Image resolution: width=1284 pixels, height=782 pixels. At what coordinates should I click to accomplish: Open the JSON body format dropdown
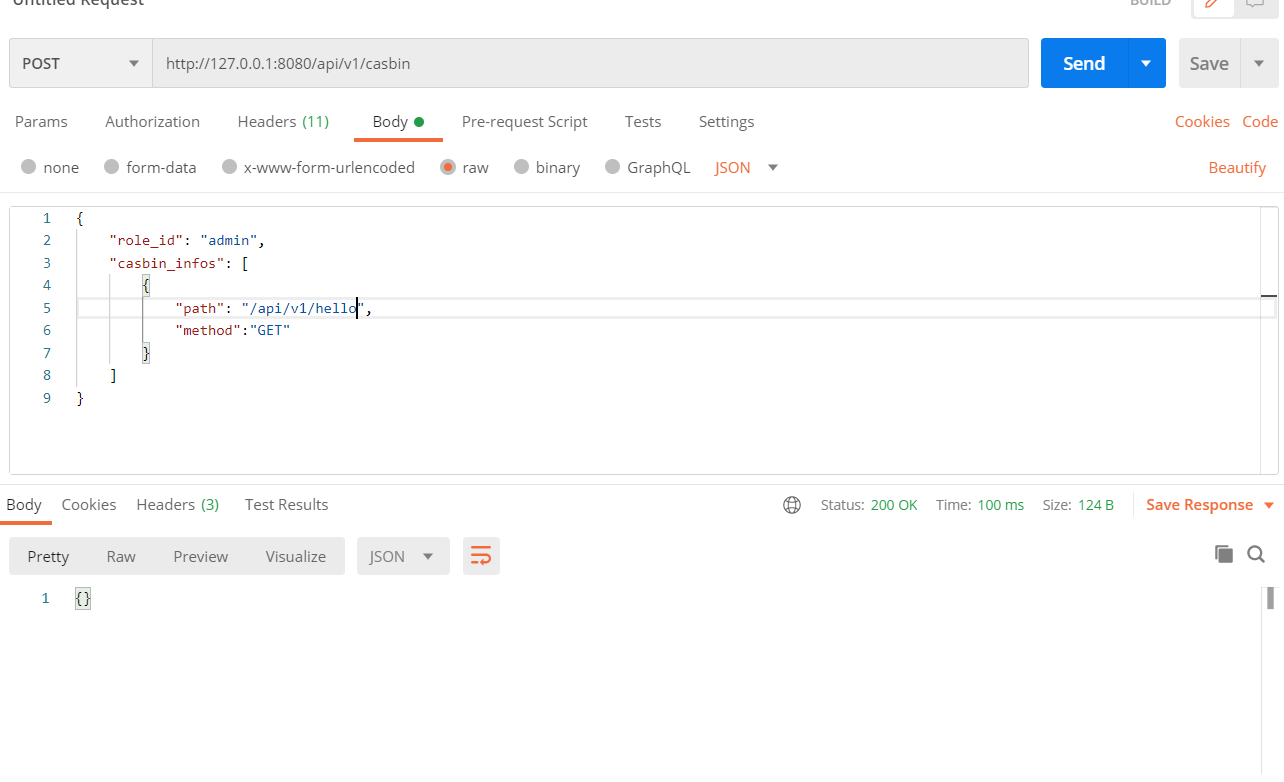[x=746, y=167]
